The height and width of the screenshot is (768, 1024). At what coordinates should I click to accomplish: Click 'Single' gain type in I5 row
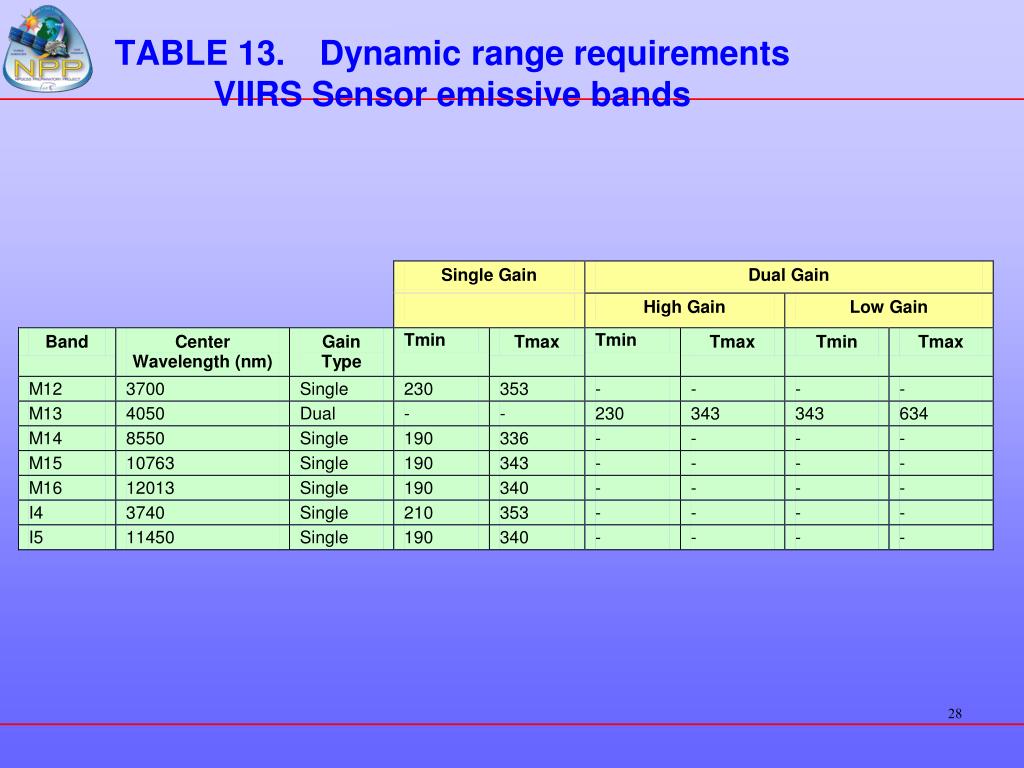coord(324,538)
